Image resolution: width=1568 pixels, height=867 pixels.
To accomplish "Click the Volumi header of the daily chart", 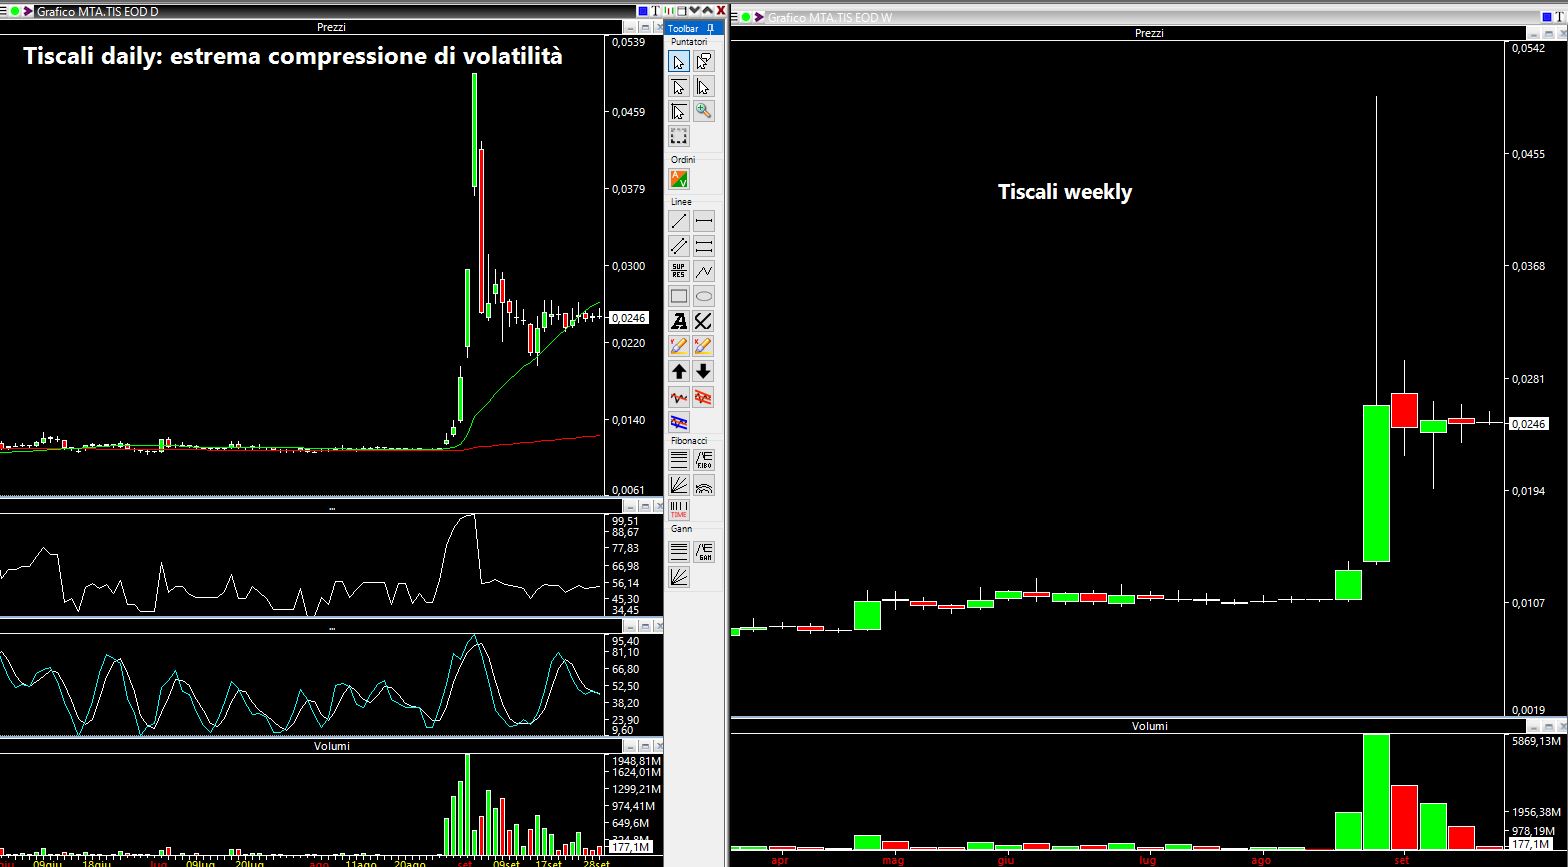I will [x=331, y=746].
